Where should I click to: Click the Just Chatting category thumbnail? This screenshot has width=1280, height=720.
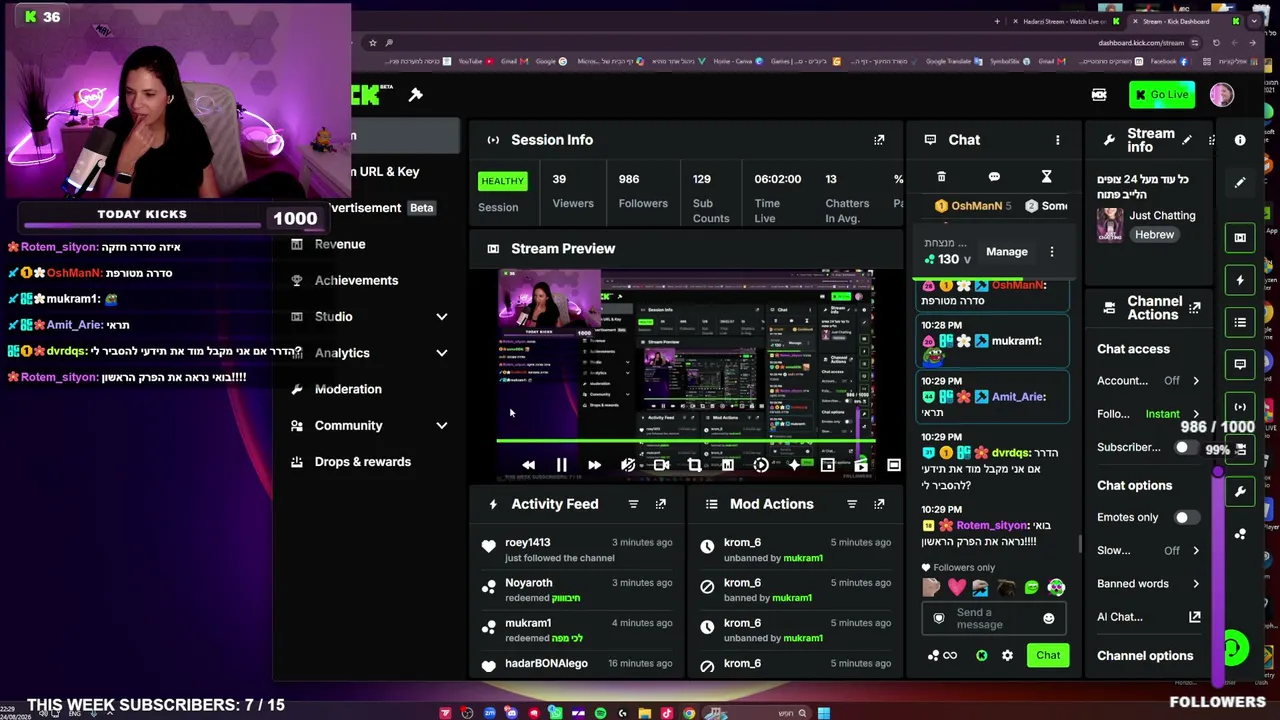click(1110, 225)
